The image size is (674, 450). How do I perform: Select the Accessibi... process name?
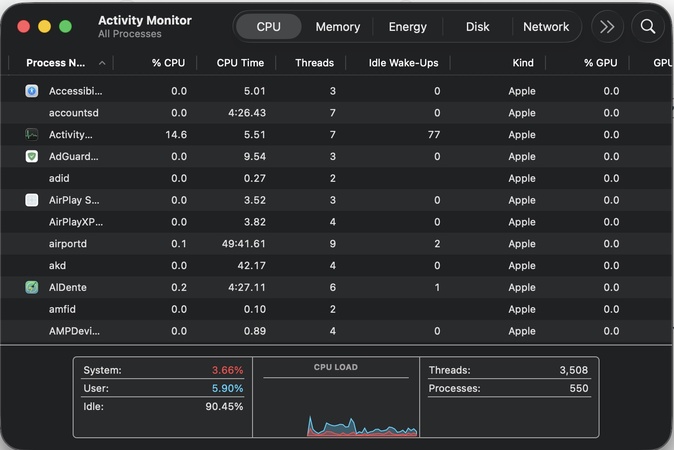[75, 91]
